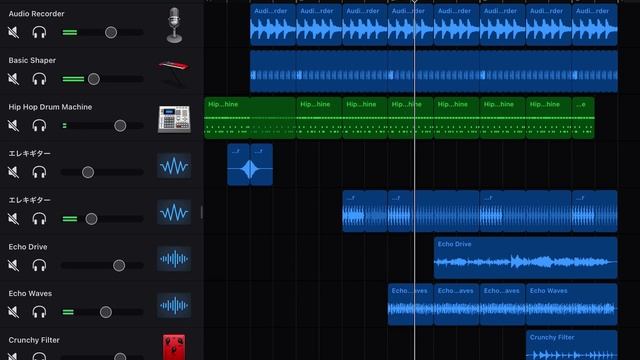The height and width of the screenshot is (360, 640).
Task: Select the Hip Hop Drum Machine track name
Action: pyautogui.click(x=50, y=107)
